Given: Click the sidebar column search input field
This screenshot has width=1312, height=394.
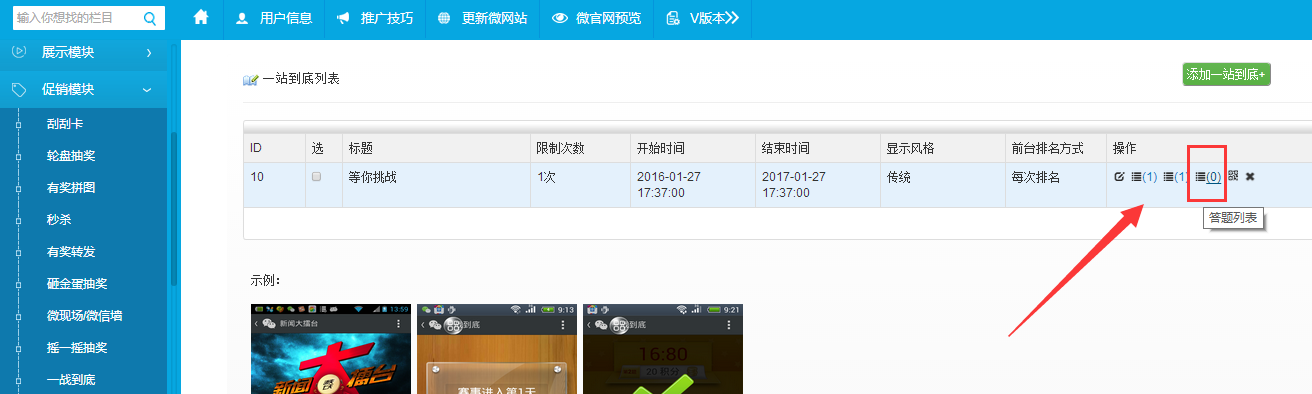Looking at the screenshot, I should coord(77,17).
